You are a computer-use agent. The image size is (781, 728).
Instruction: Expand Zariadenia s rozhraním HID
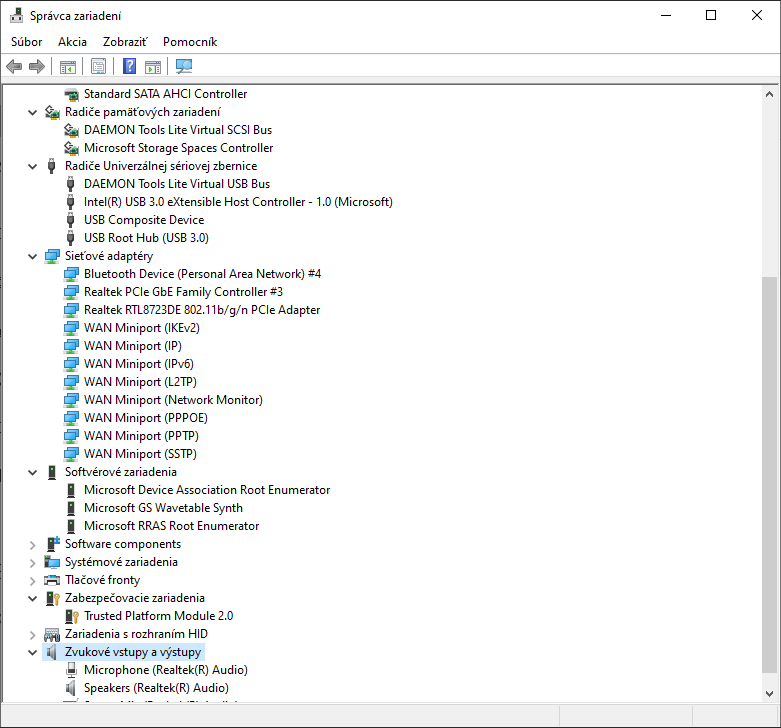click(x=33, y=634)
